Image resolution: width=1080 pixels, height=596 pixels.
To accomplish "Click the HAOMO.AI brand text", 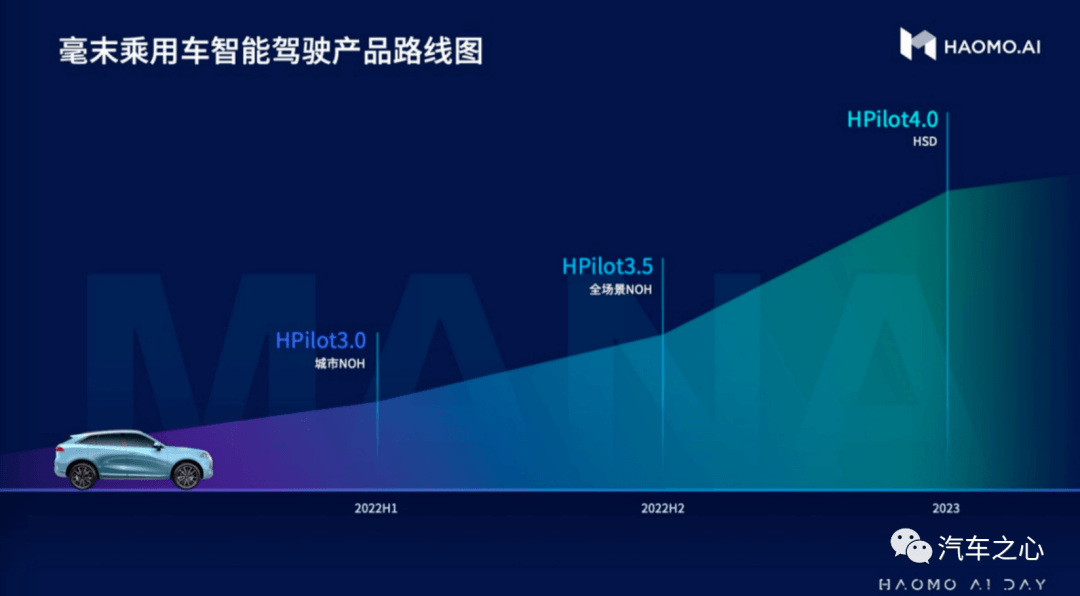I will [x=990, y=45].
